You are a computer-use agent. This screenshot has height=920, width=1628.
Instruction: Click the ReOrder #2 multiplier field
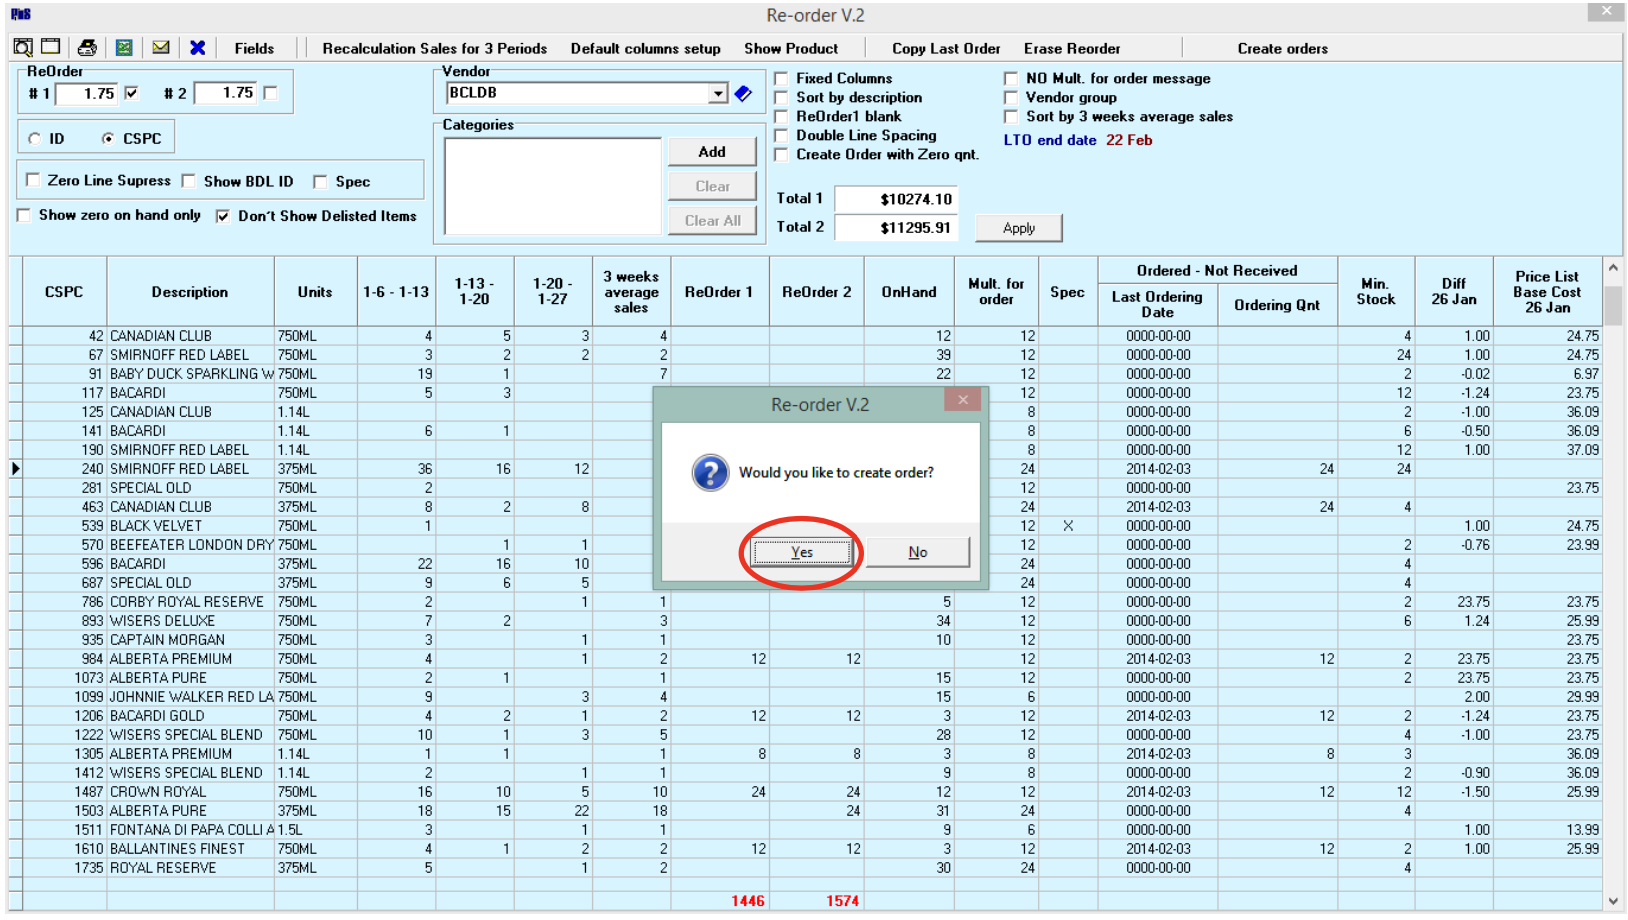(226, 93)
